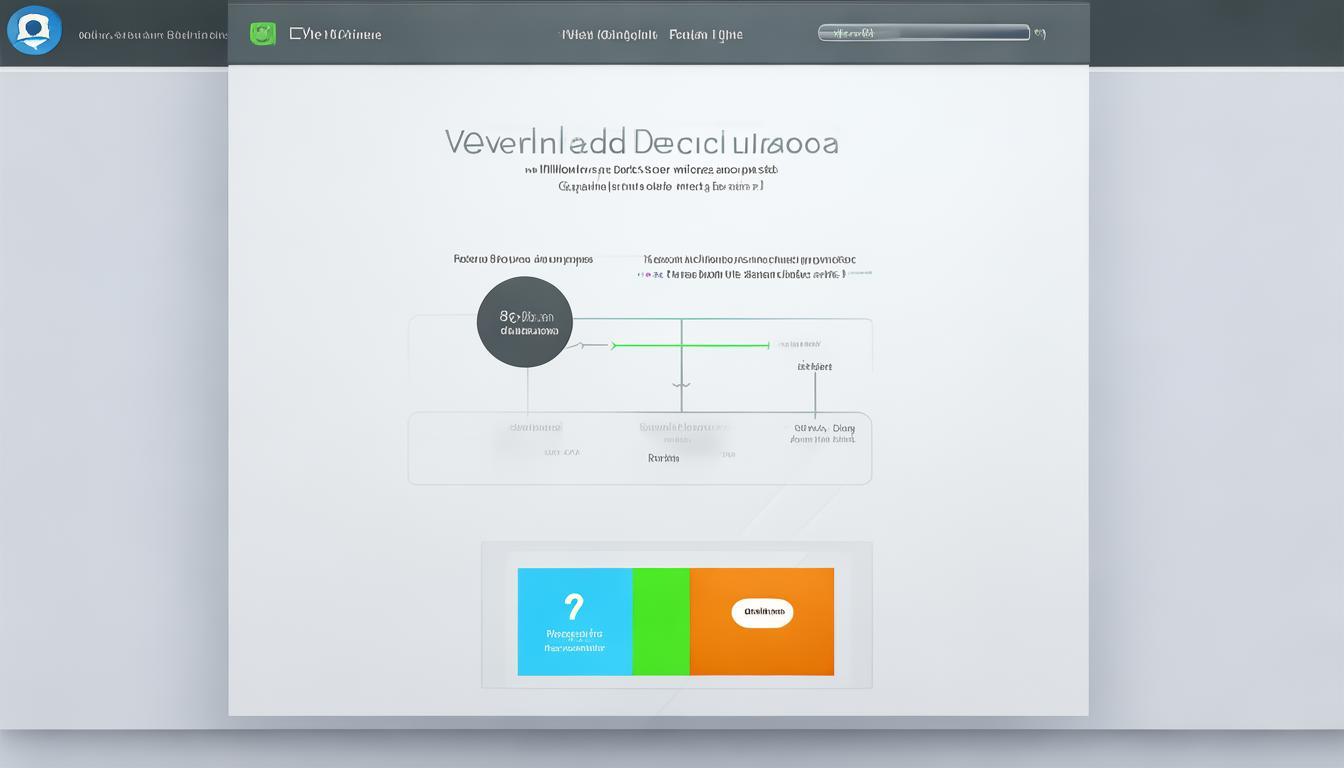Click the white question mark on blue panel

tap(573, 606)
